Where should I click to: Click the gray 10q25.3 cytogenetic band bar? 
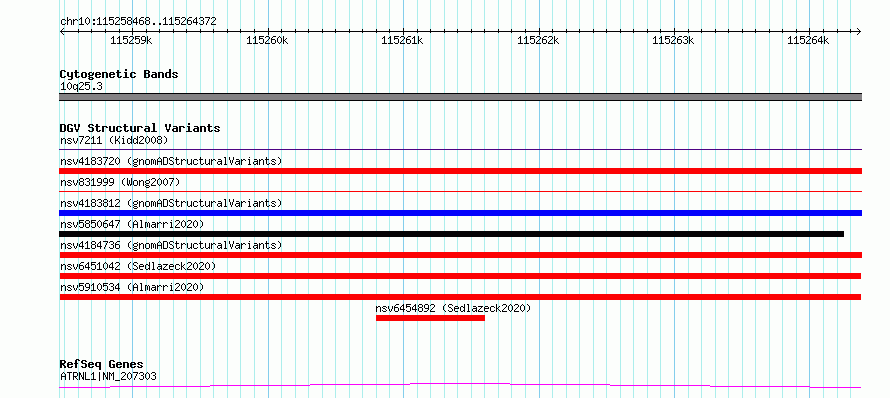click(x=460, y=97)
